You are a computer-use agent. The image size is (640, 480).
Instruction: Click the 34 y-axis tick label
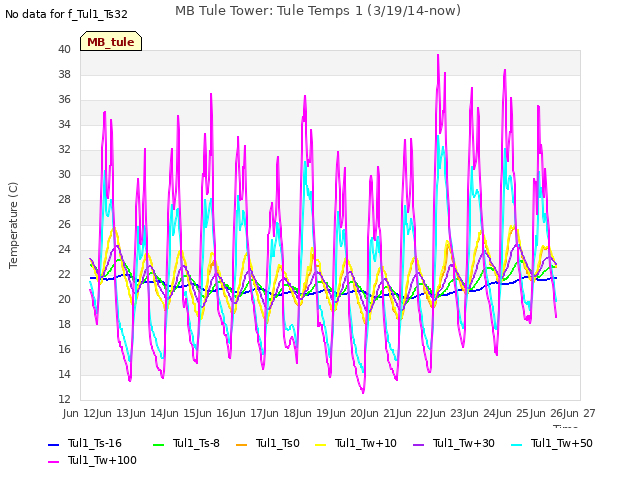pyautogui.click(x=64, y=124)
